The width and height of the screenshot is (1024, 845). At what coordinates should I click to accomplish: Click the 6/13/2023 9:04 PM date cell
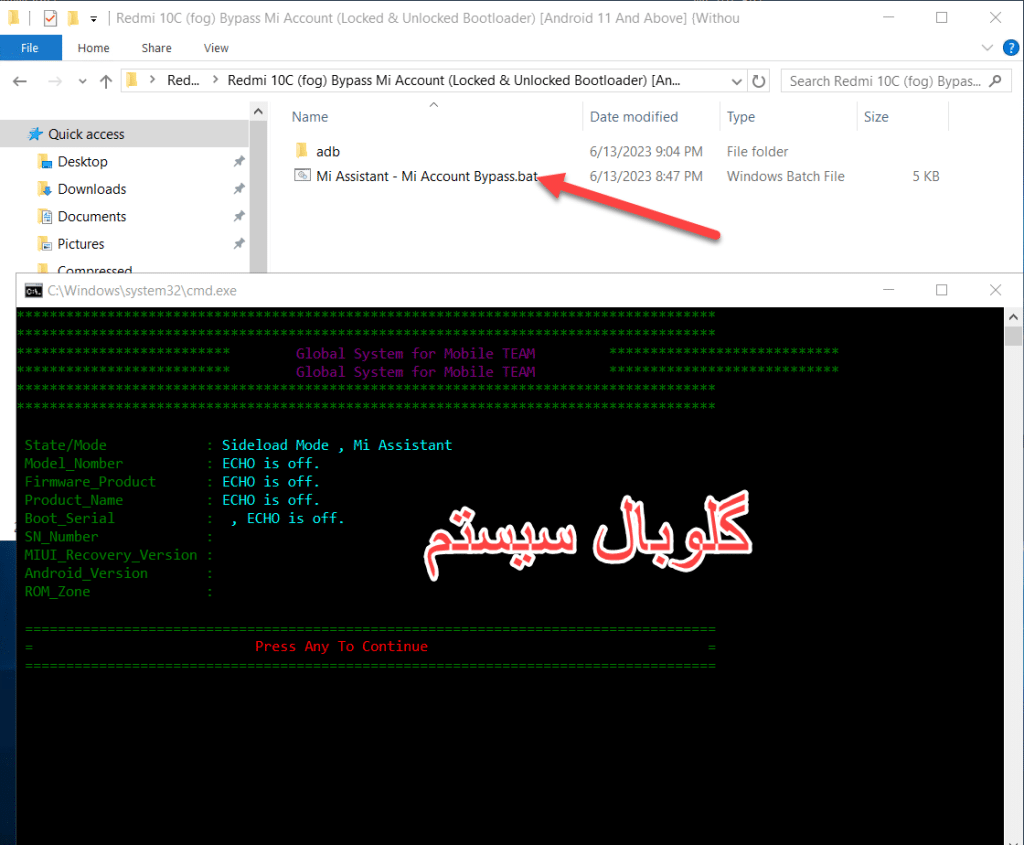tap(646, 151)
